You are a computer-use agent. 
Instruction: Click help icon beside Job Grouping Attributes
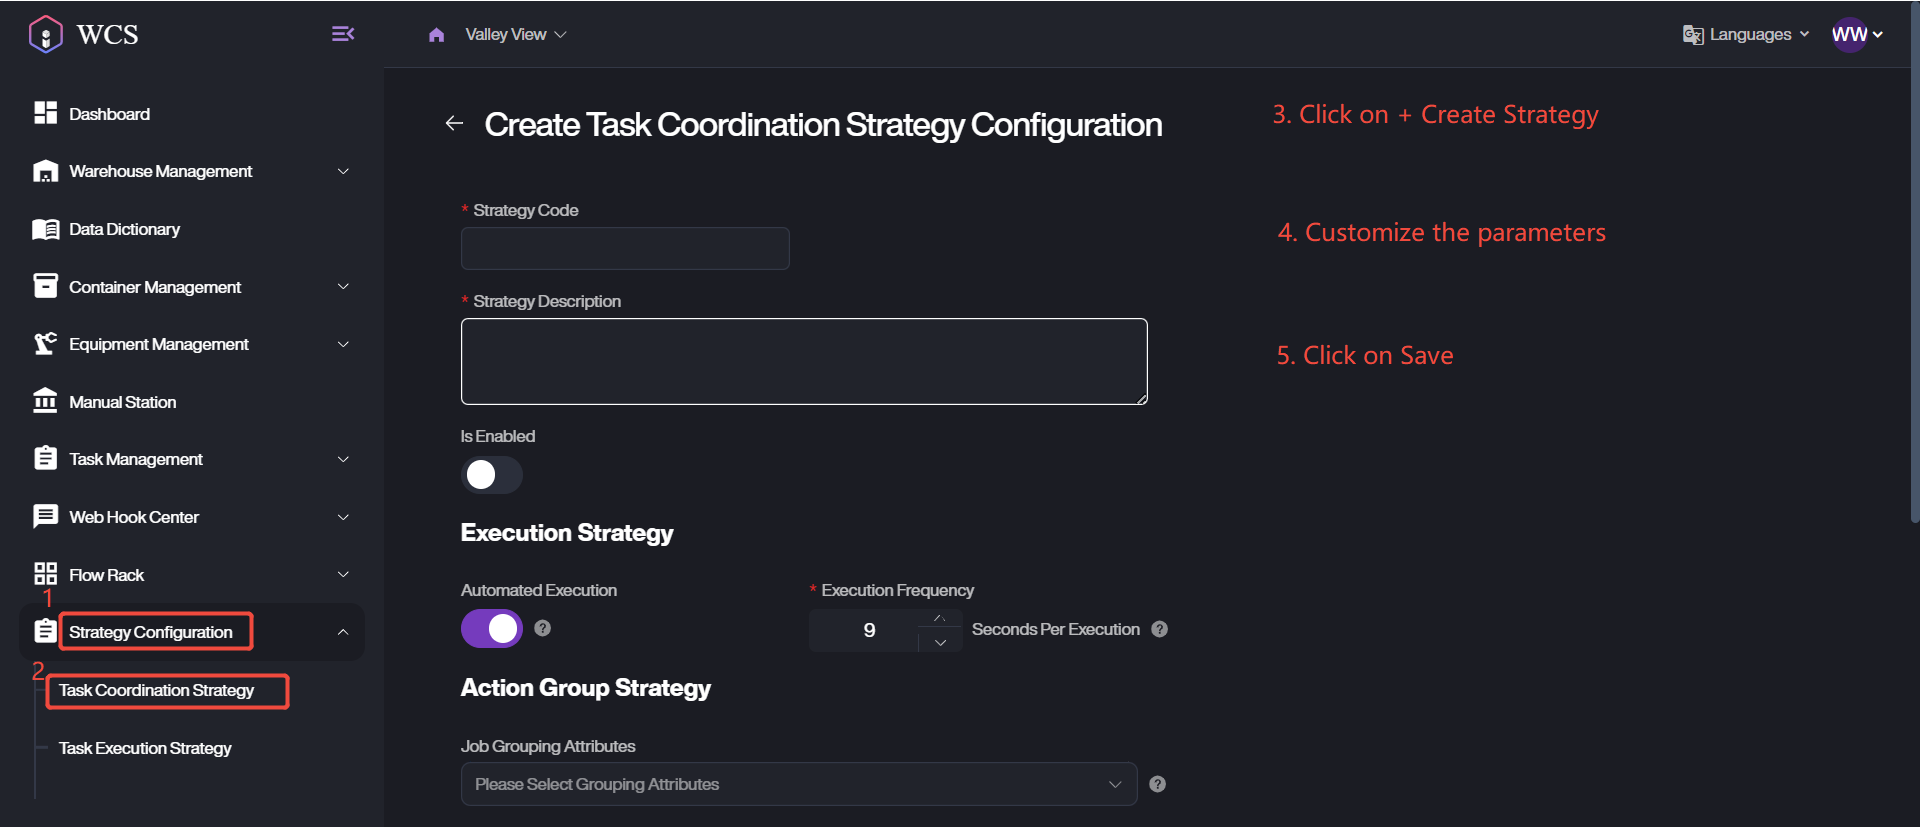1157,784
